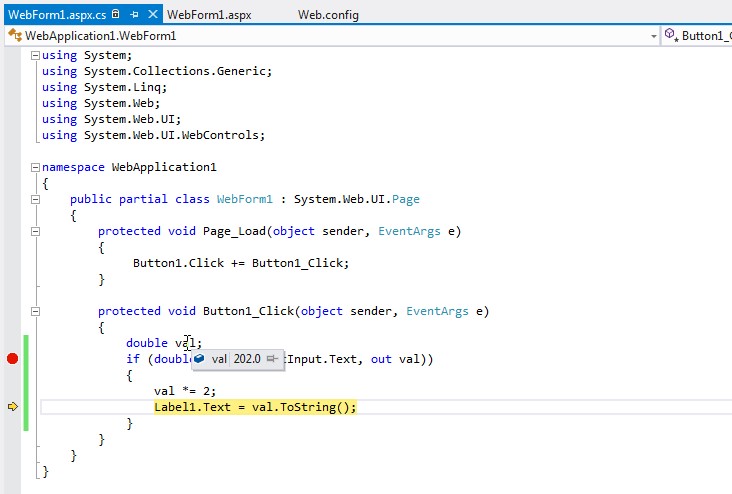This screenshot has height=494, width=732.
Task: Remove the red breakpoint marker
Action: tap(13, 359)
